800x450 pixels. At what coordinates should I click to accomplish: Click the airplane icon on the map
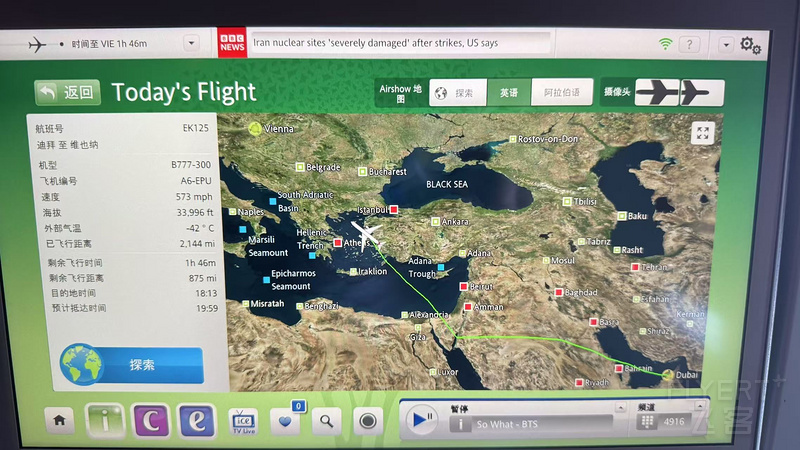pos(366,235)
